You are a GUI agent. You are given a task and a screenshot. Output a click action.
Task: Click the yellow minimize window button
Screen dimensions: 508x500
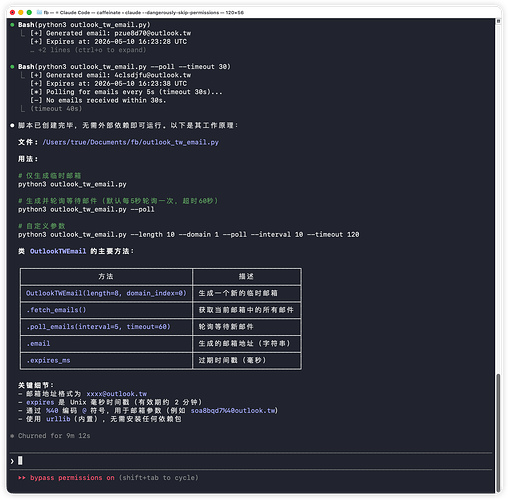21,12
